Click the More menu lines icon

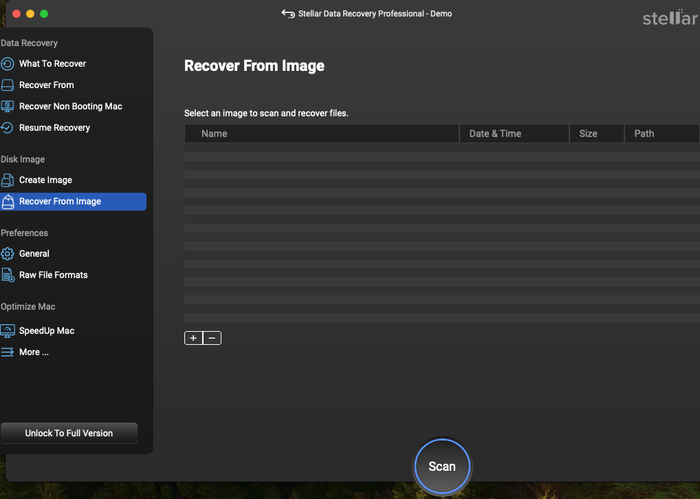[7, 352]
